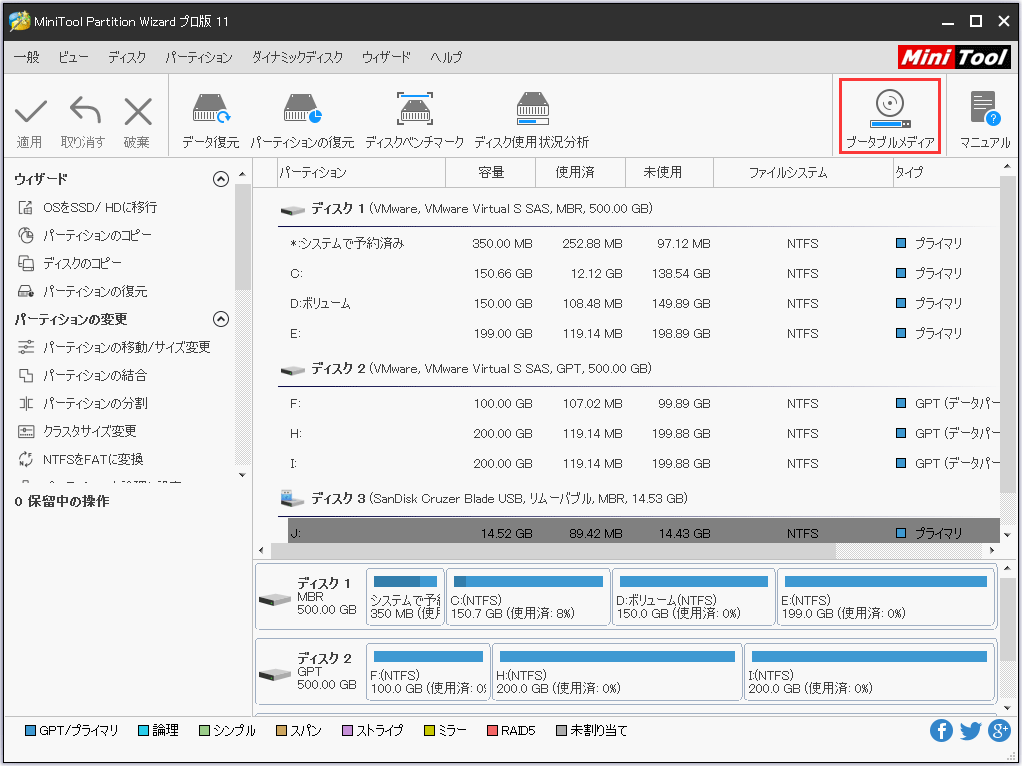Open the Twitter share icon
Screen dimensions: 1022x766
[971, 731]
